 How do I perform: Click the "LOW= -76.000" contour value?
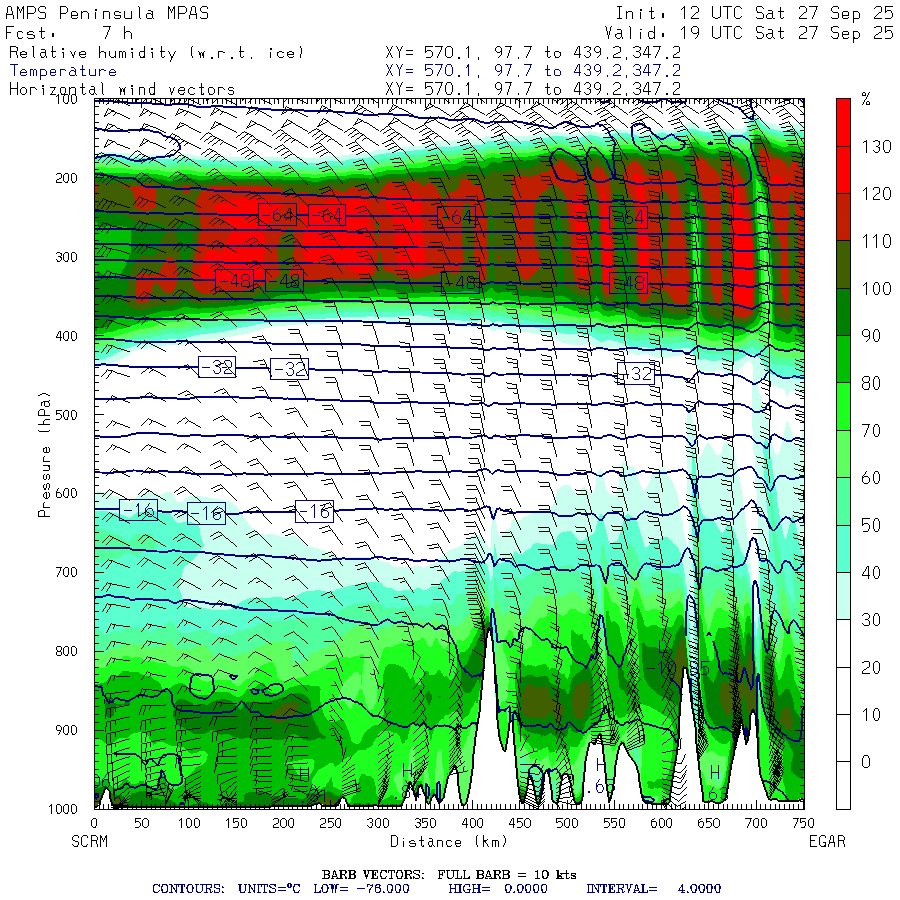[x=362, y=889]
